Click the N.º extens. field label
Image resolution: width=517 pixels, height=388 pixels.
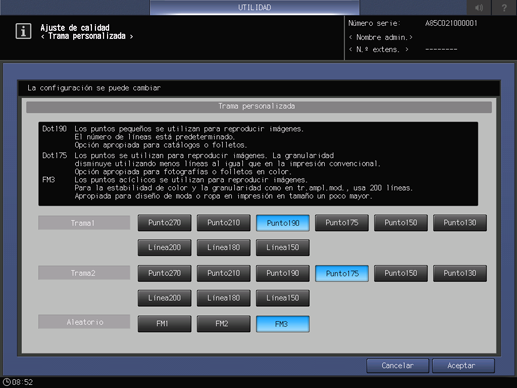379,50
